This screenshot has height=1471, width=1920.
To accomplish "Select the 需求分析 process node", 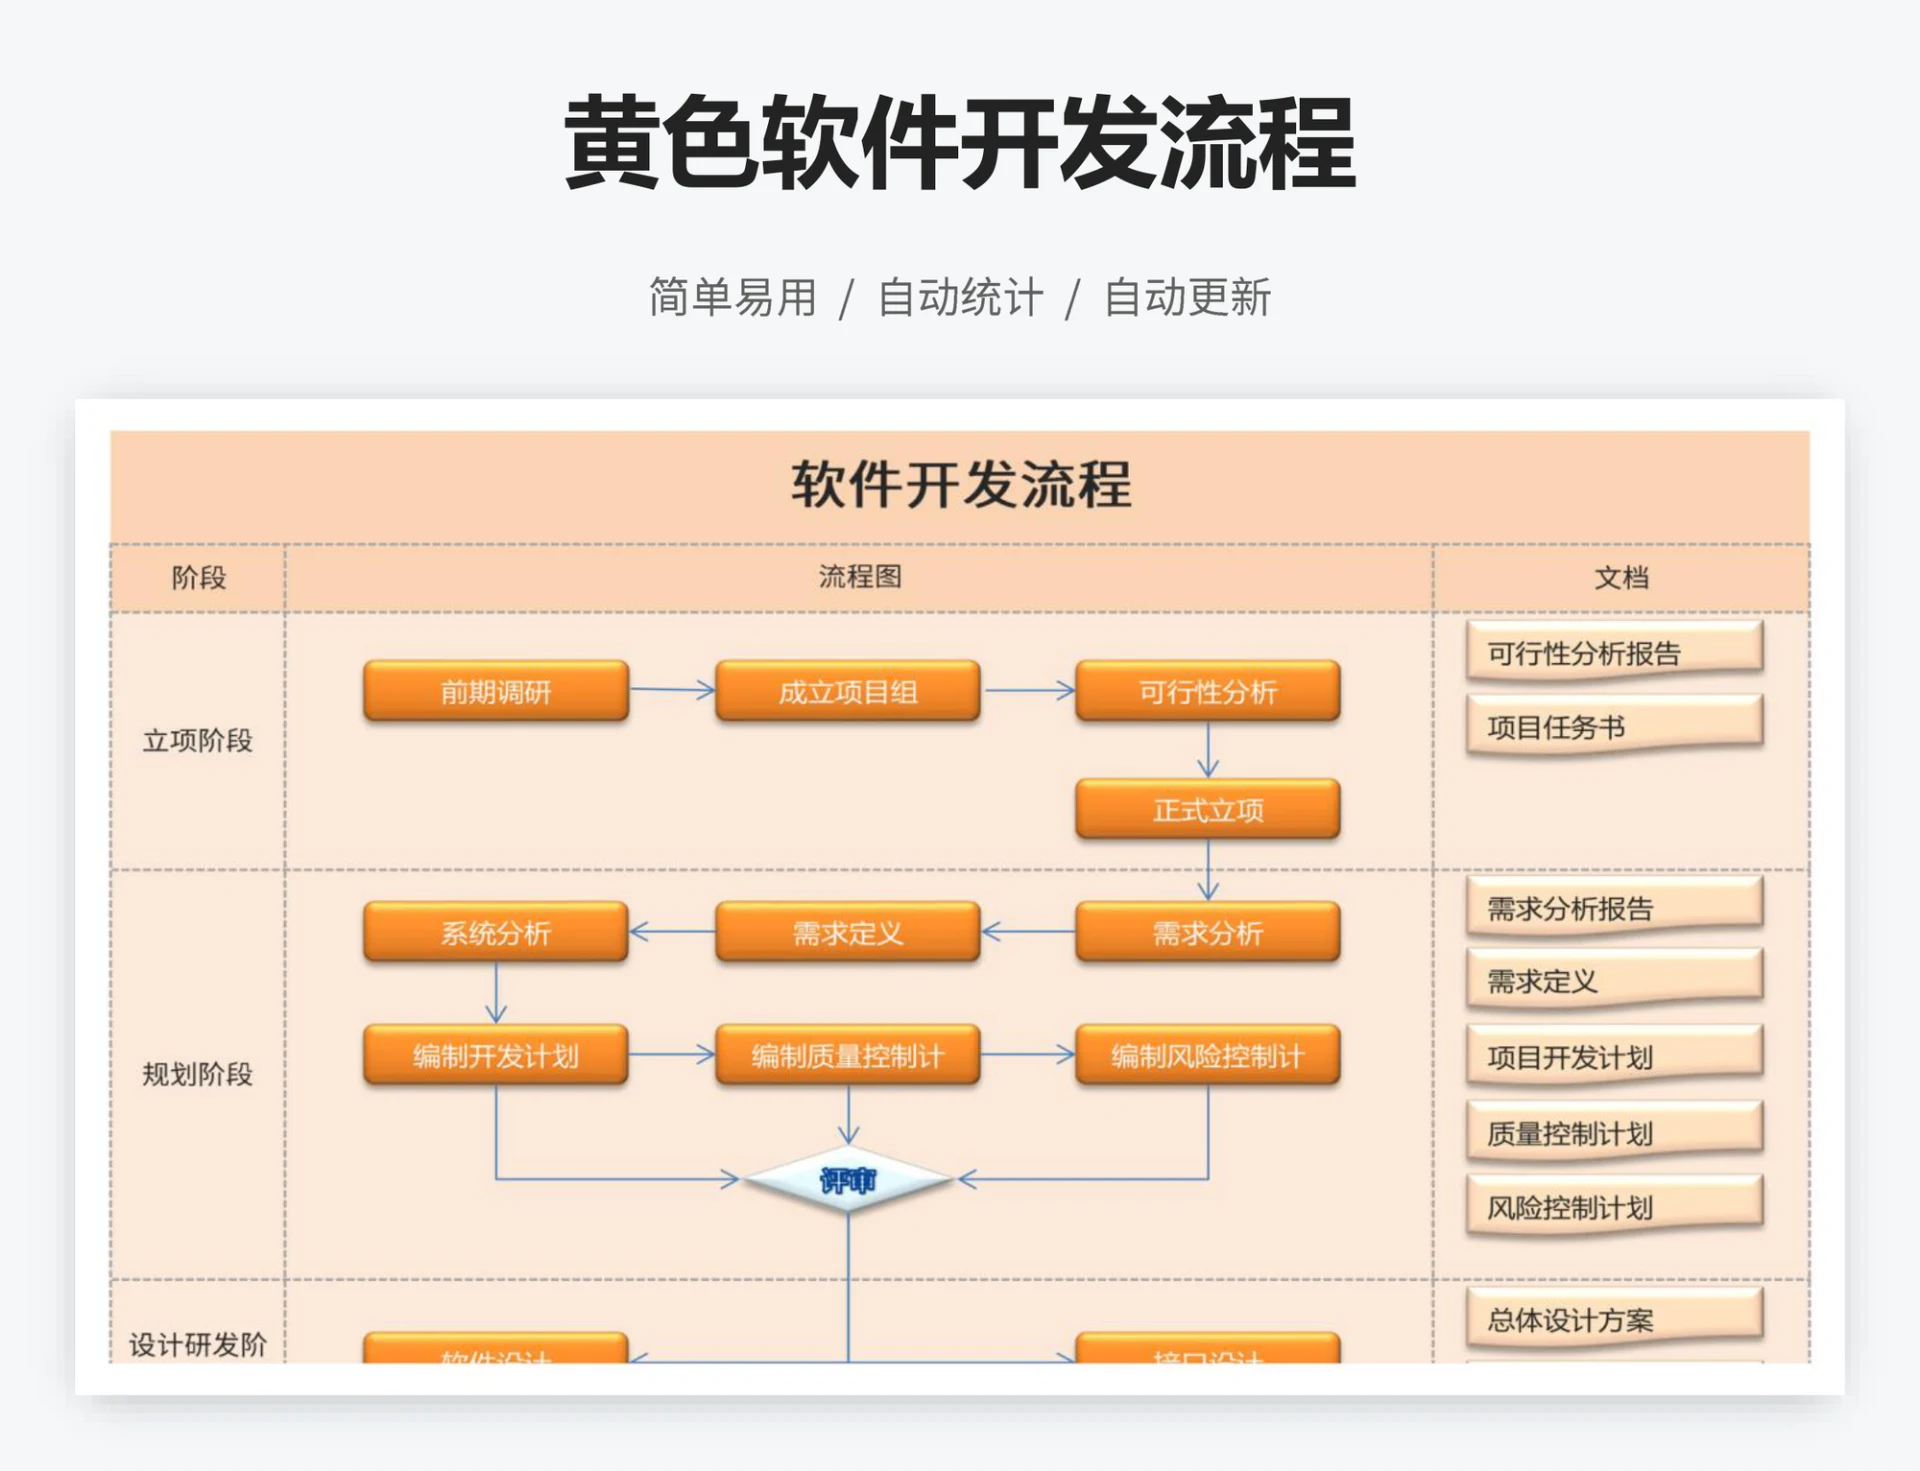I will [x=1206, y=934].
